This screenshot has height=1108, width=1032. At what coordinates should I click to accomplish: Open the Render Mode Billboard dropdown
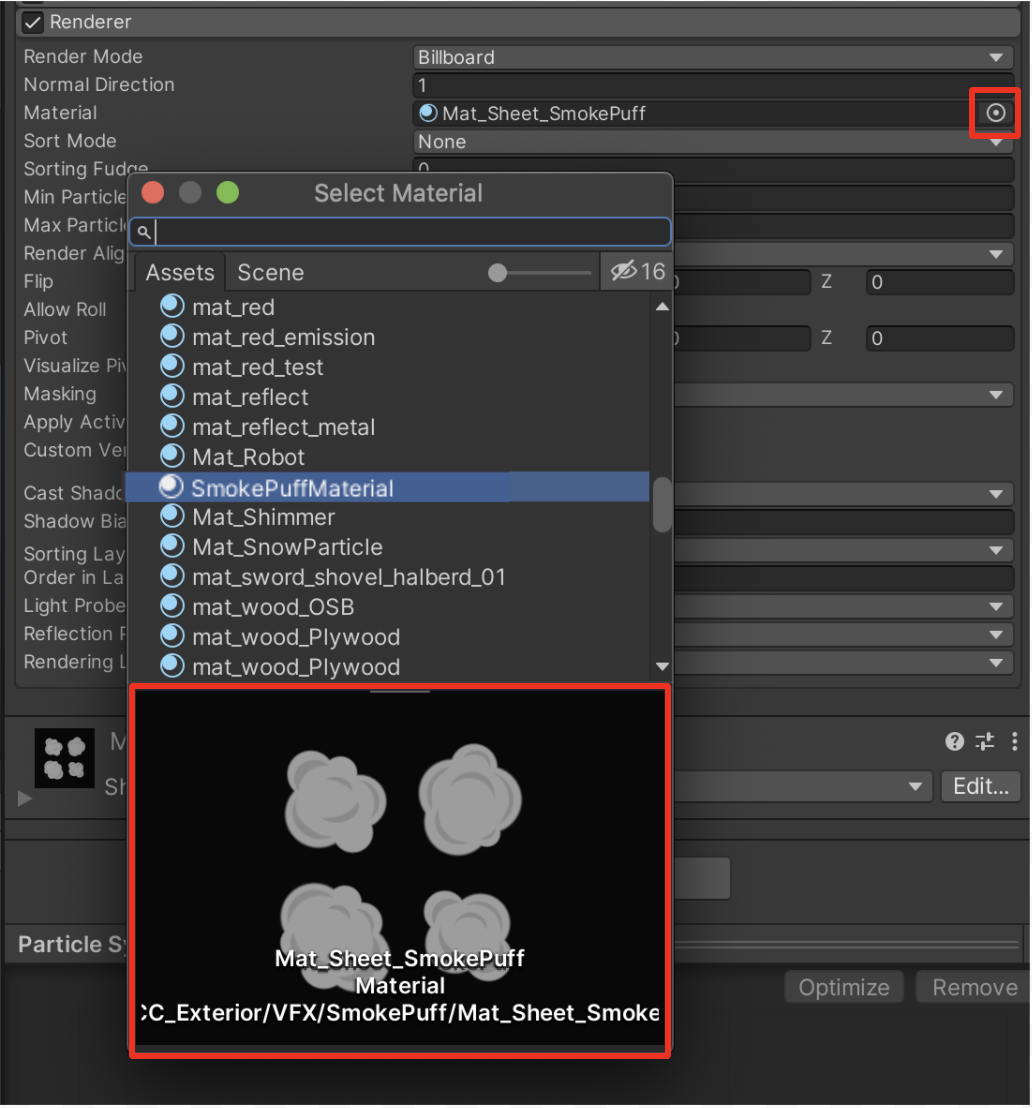tap(713, 57)
